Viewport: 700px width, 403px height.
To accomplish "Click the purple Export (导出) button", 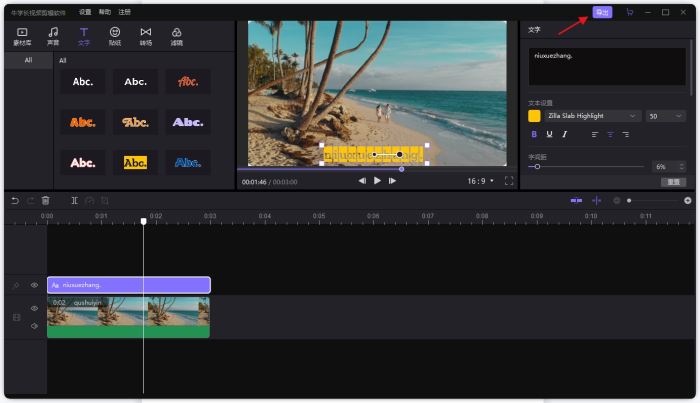I will tap(602, 12).
